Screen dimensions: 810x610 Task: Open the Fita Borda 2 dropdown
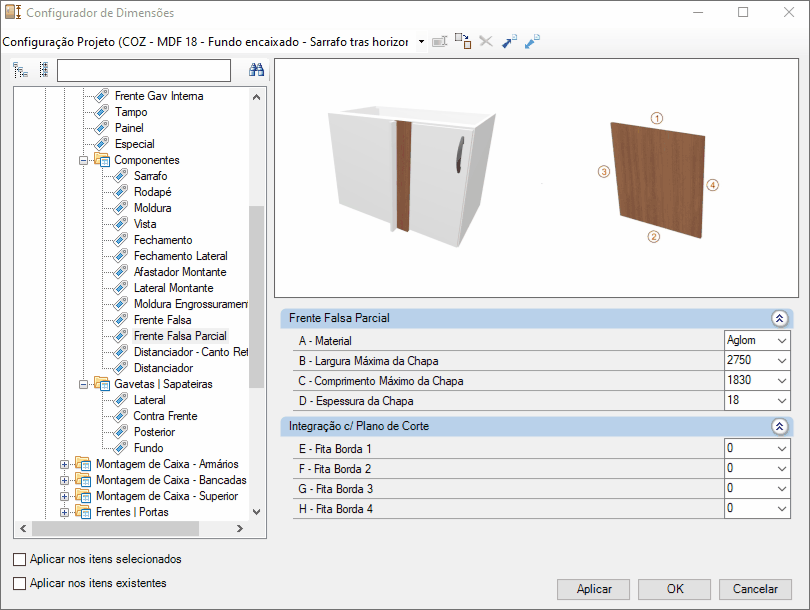click(782, 469)
